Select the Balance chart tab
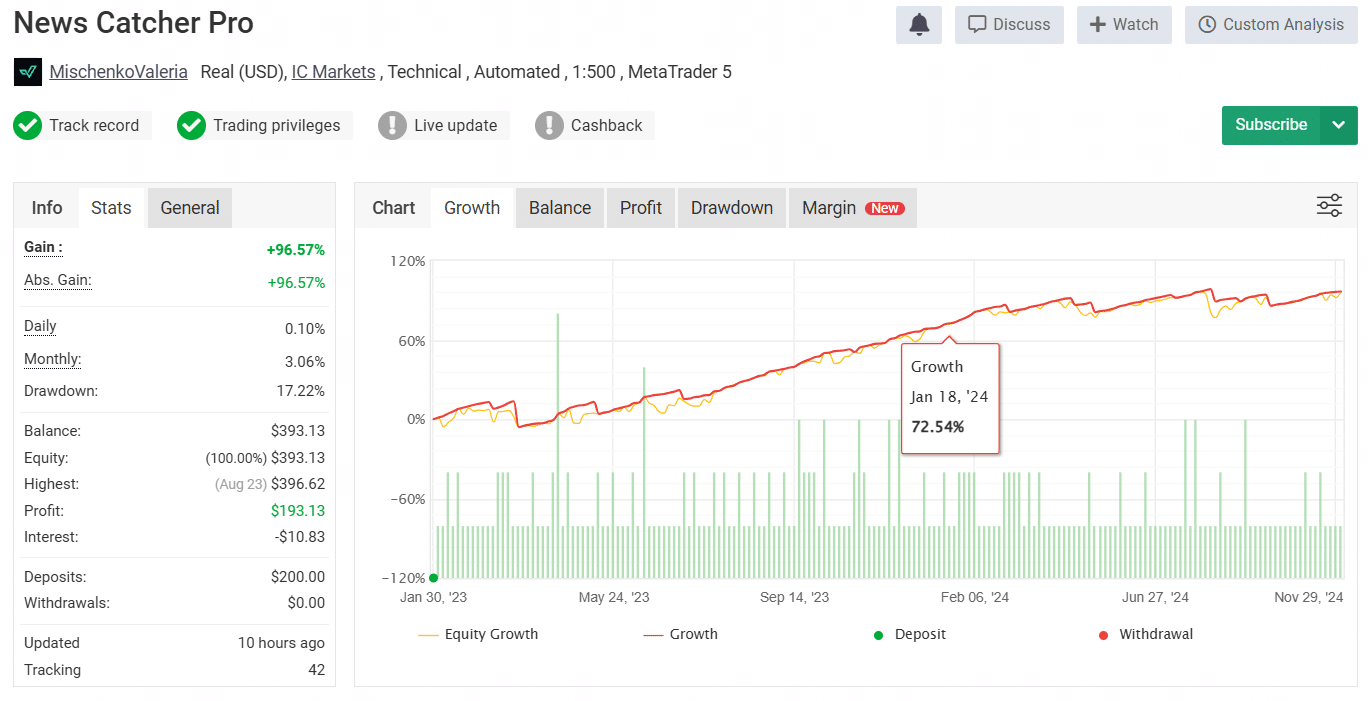 coord(560,208)
